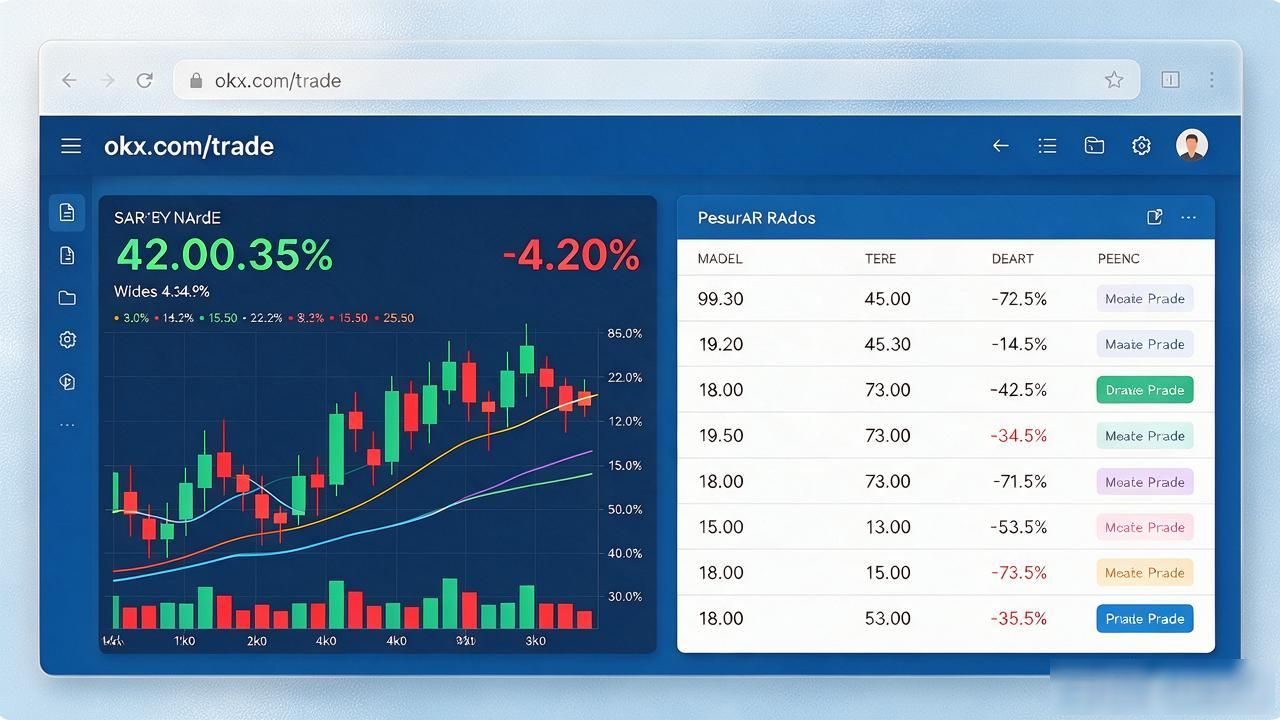This screenshot has height=720, width=1280.
Task: Open the list view icon in header
Action: click(1047, 146)
